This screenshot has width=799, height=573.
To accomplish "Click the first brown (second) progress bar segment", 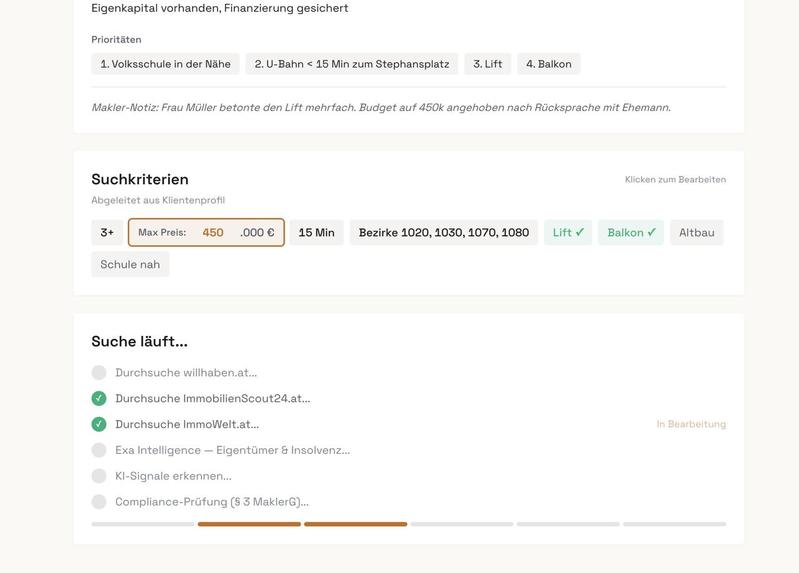I will pos(249,524).
